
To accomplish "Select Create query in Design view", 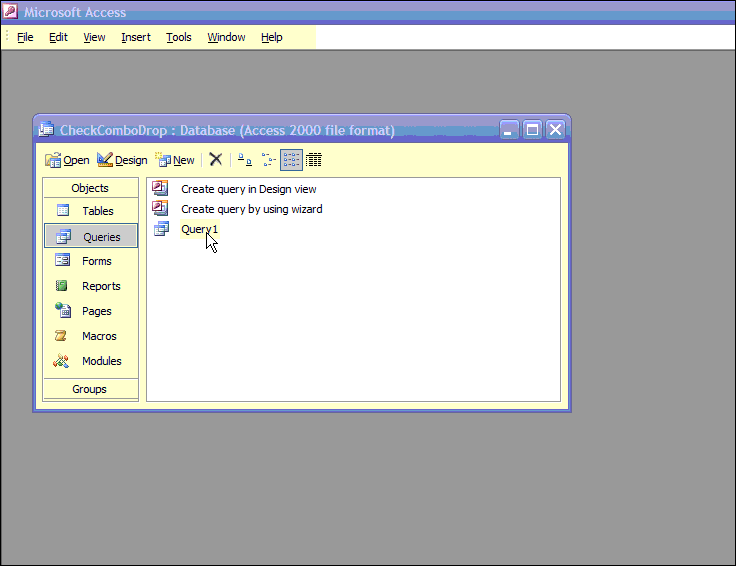I will point(248,189).
